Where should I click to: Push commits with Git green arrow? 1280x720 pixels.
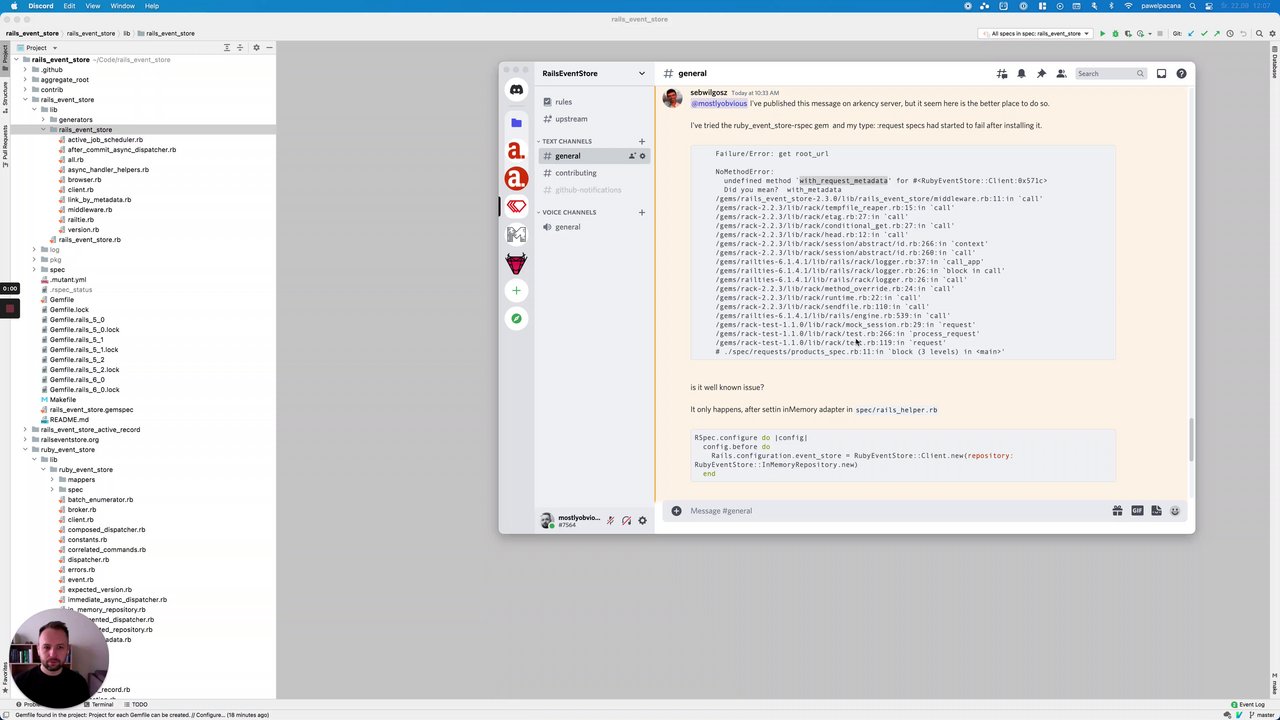pos(1218,33)
